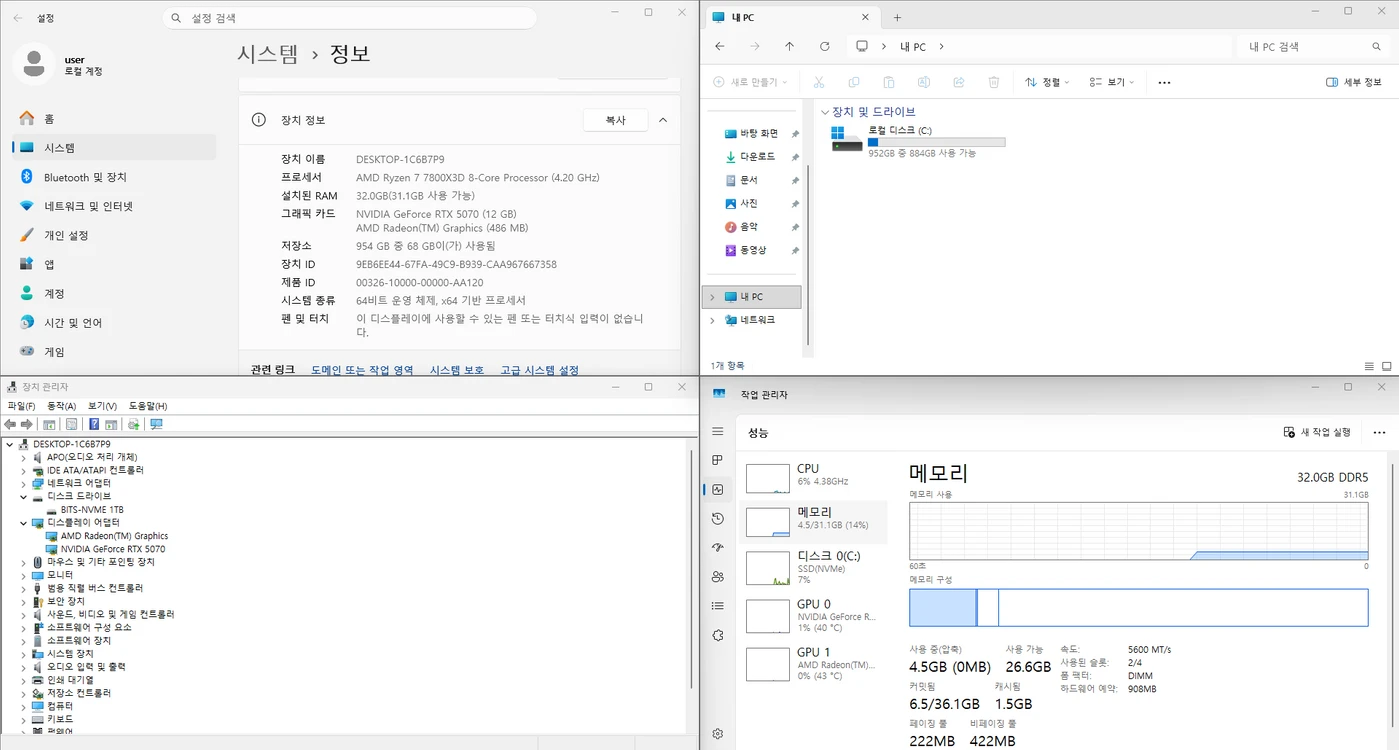This screenshot has height=750, width=1399.
Task: Expand the 모니터 node in Device Manager
Action: pyautogui.click(x=24, y=575)
